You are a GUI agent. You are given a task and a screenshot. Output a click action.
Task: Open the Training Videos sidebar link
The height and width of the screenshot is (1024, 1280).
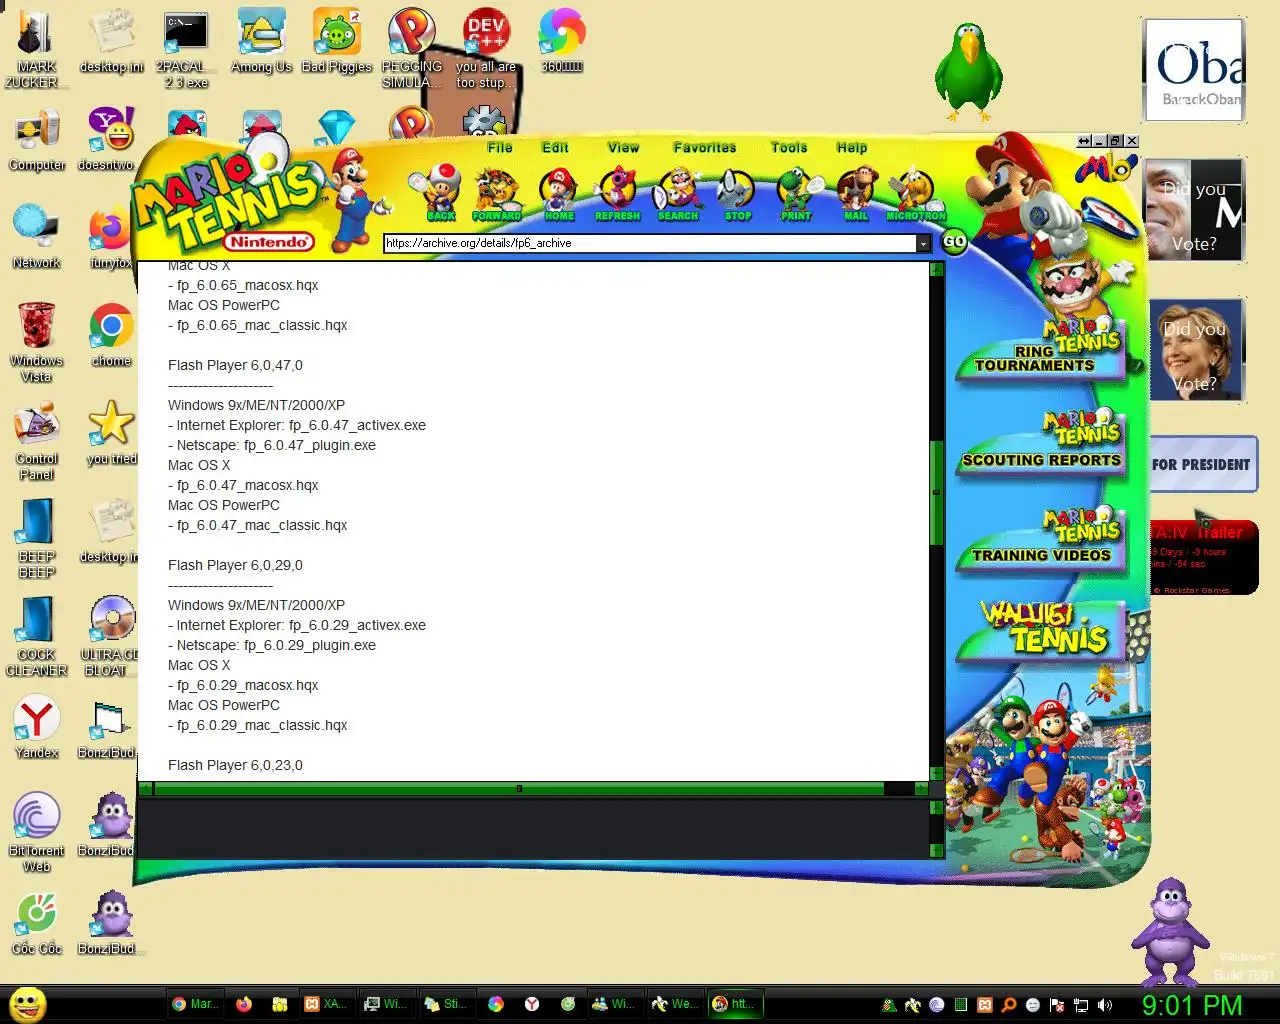1040,542
